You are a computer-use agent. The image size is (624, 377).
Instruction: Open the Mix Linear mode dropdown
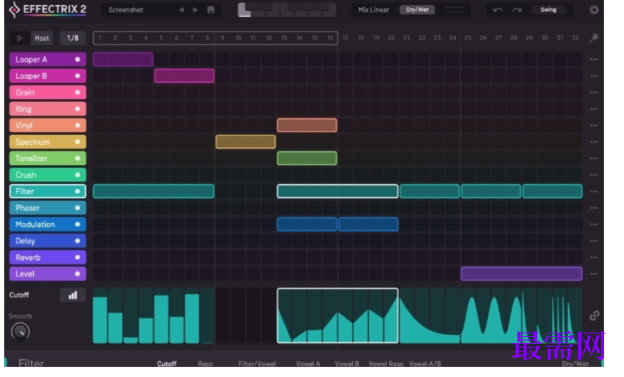[x=373, y=10]
